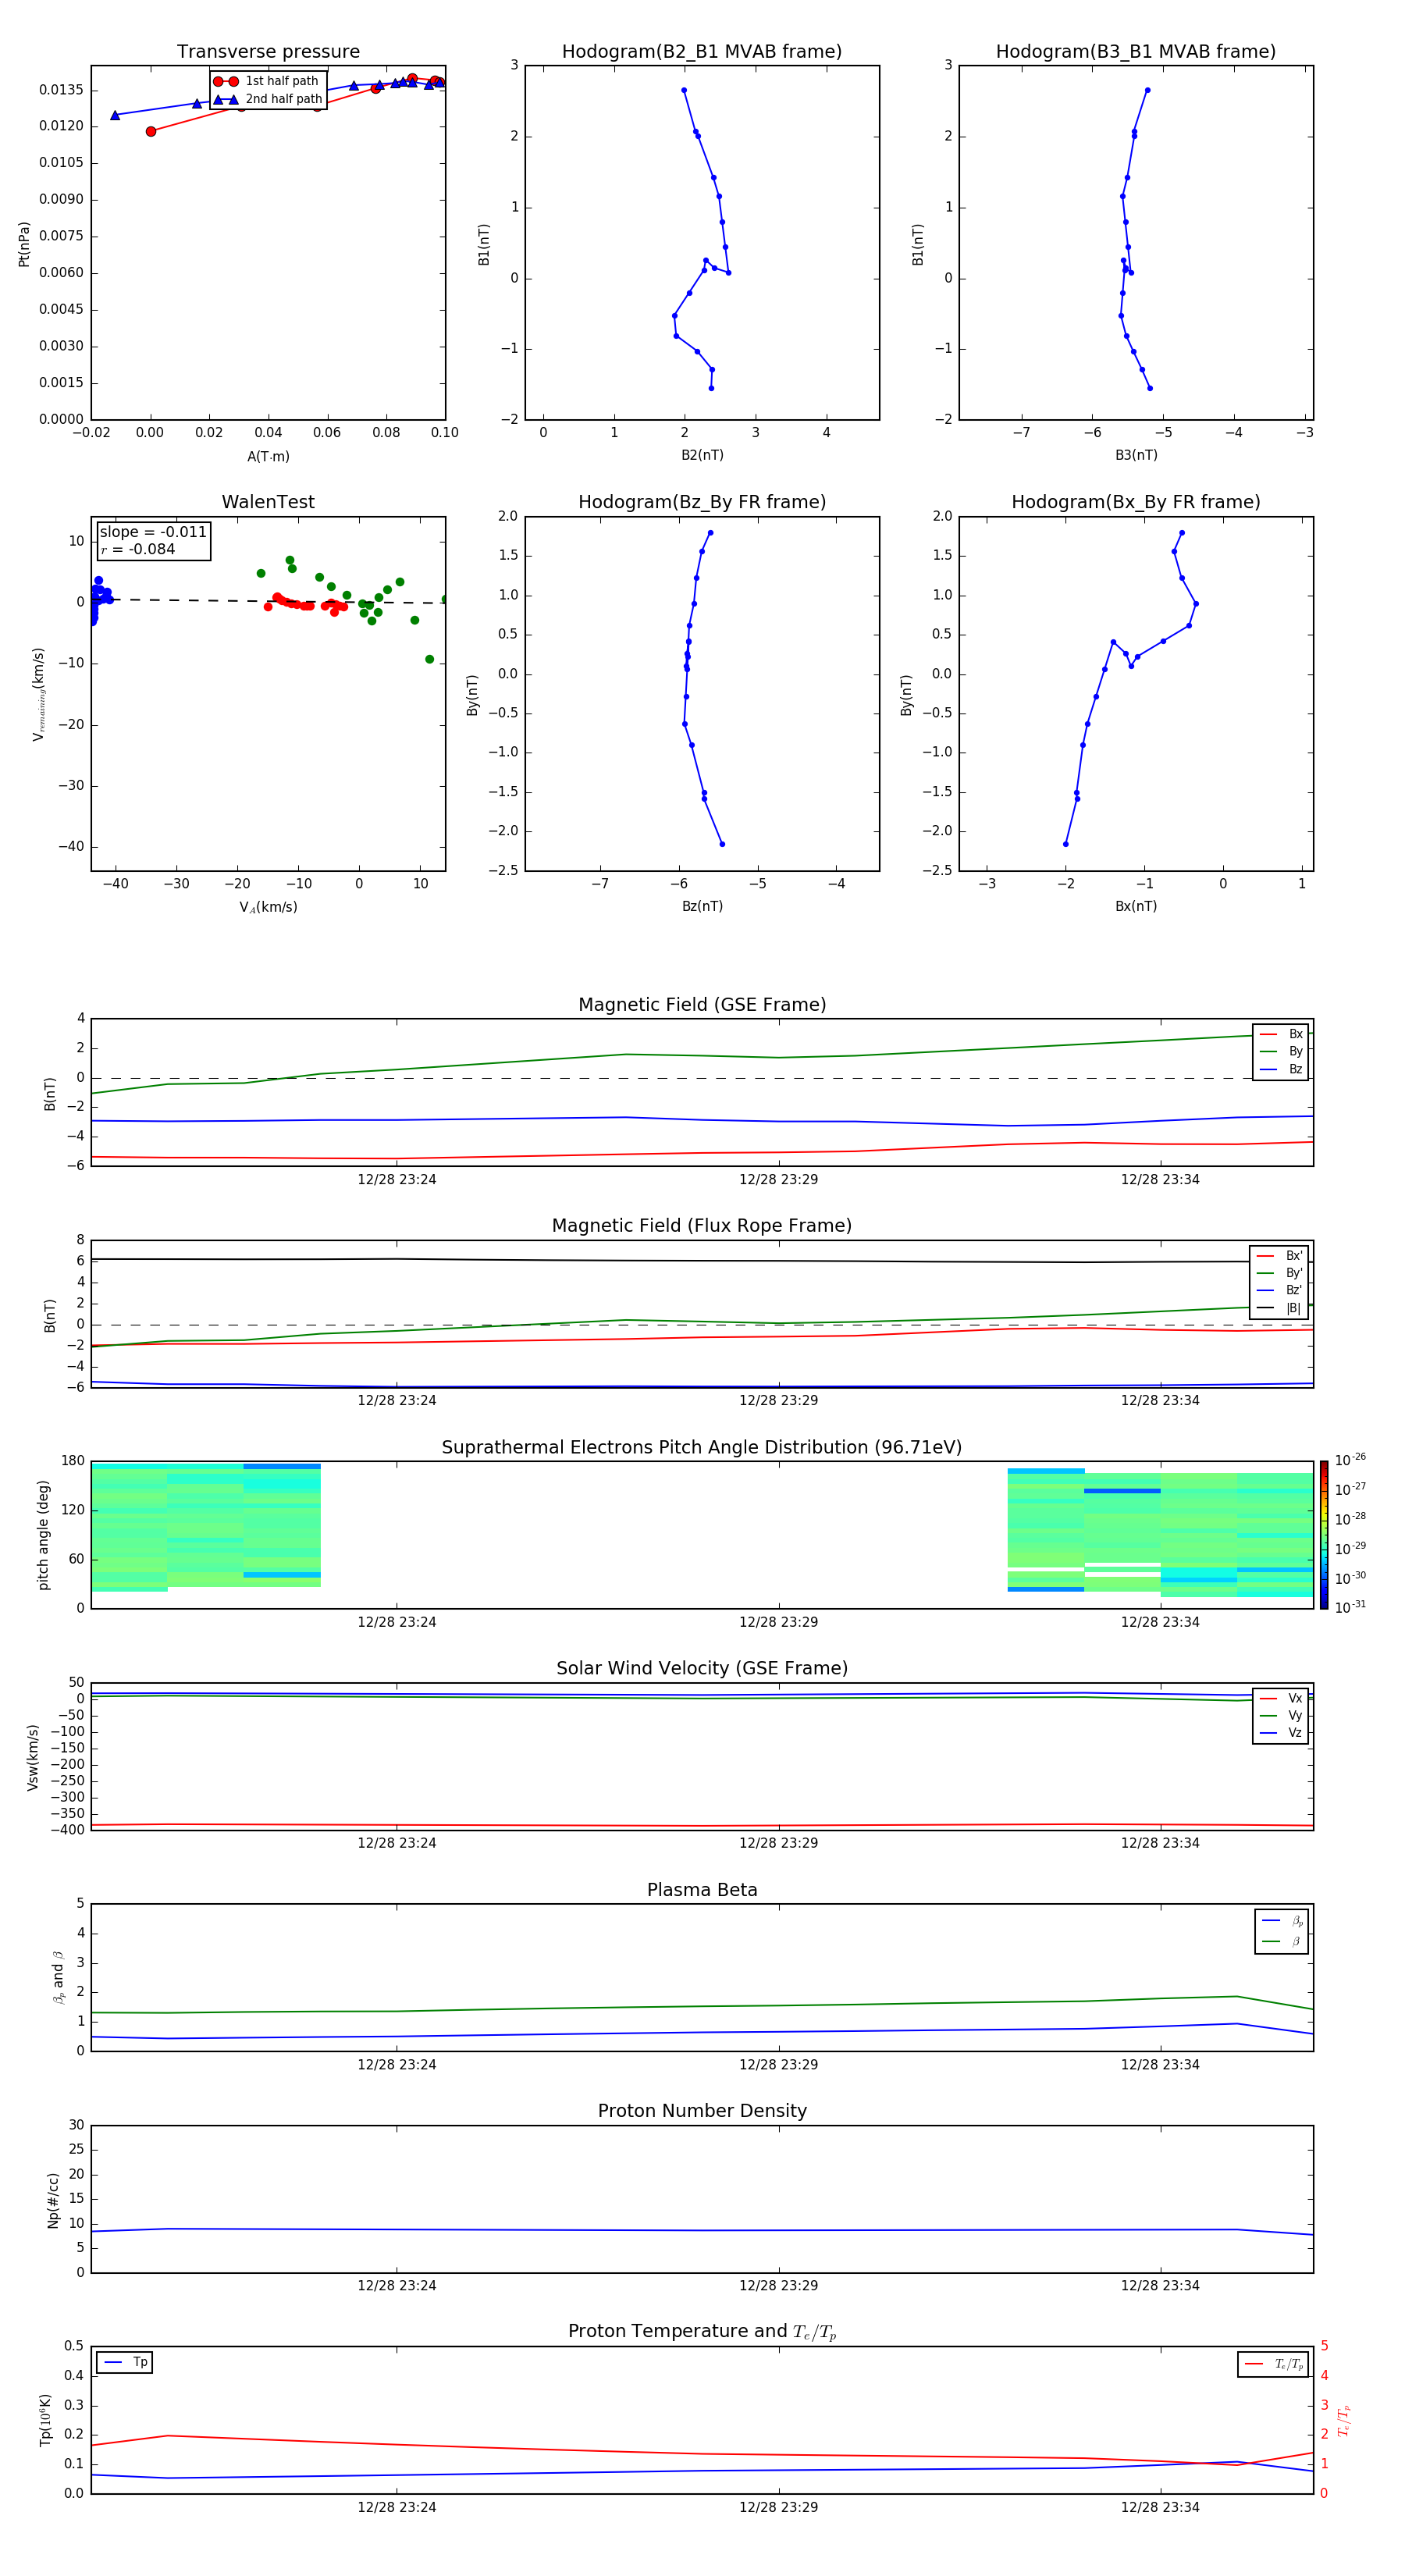Click the '12/28 23:24' tick under GSE magnetic field
The image size is (1405, 2576).
[x=397, y=1180]
